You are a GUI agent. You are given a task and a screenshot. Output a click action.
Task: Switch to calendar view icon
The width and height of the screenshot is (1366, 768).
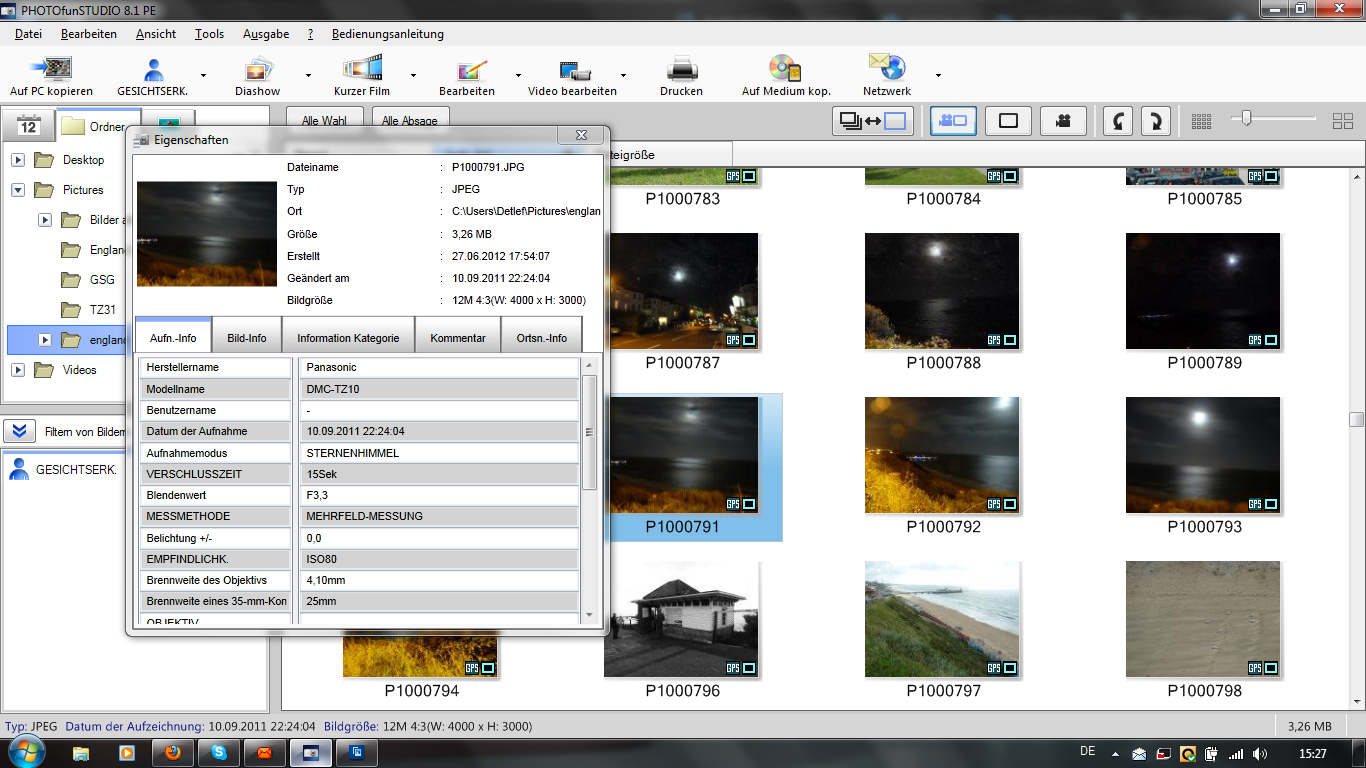(x=29, y=126)
